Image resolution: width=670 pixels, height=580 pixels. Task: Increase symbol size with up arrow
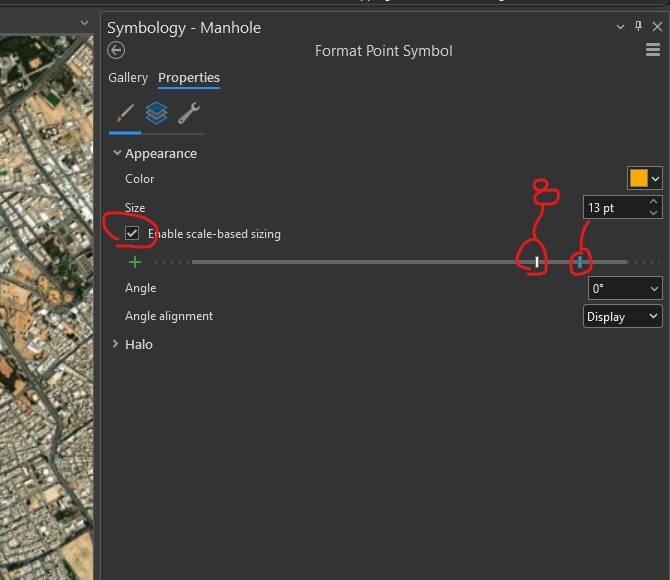click(654, 202)
